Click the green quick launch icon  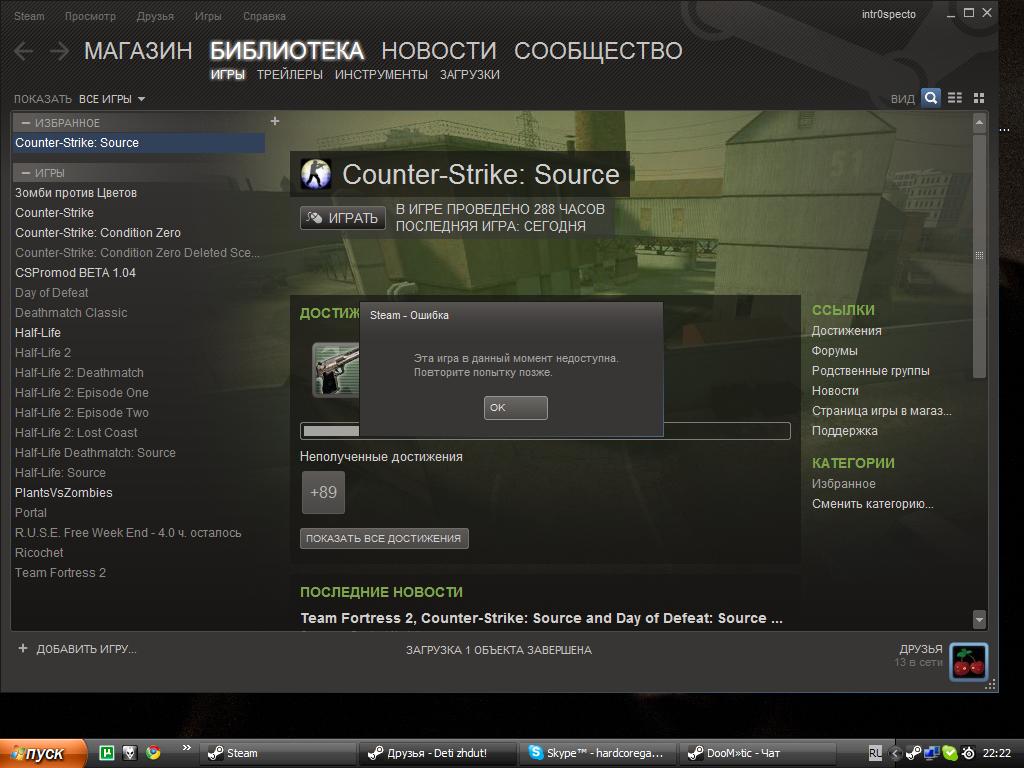tap(106, 753)
